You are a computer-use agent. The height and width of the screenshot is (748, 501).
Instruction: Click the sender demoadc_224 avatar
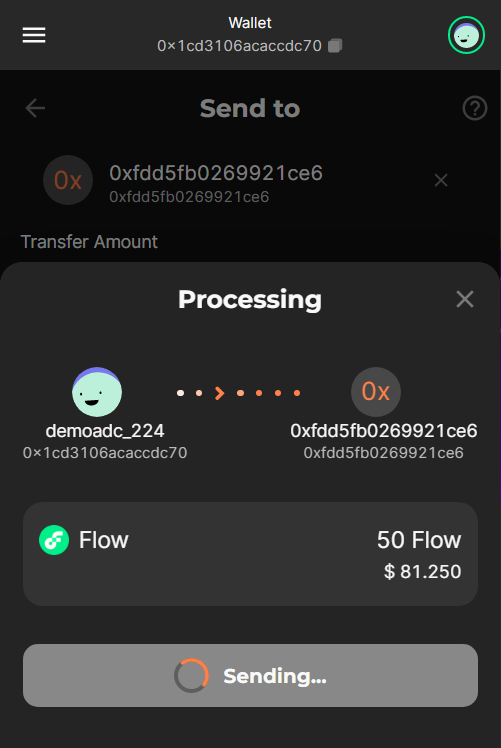click(97, 392)
